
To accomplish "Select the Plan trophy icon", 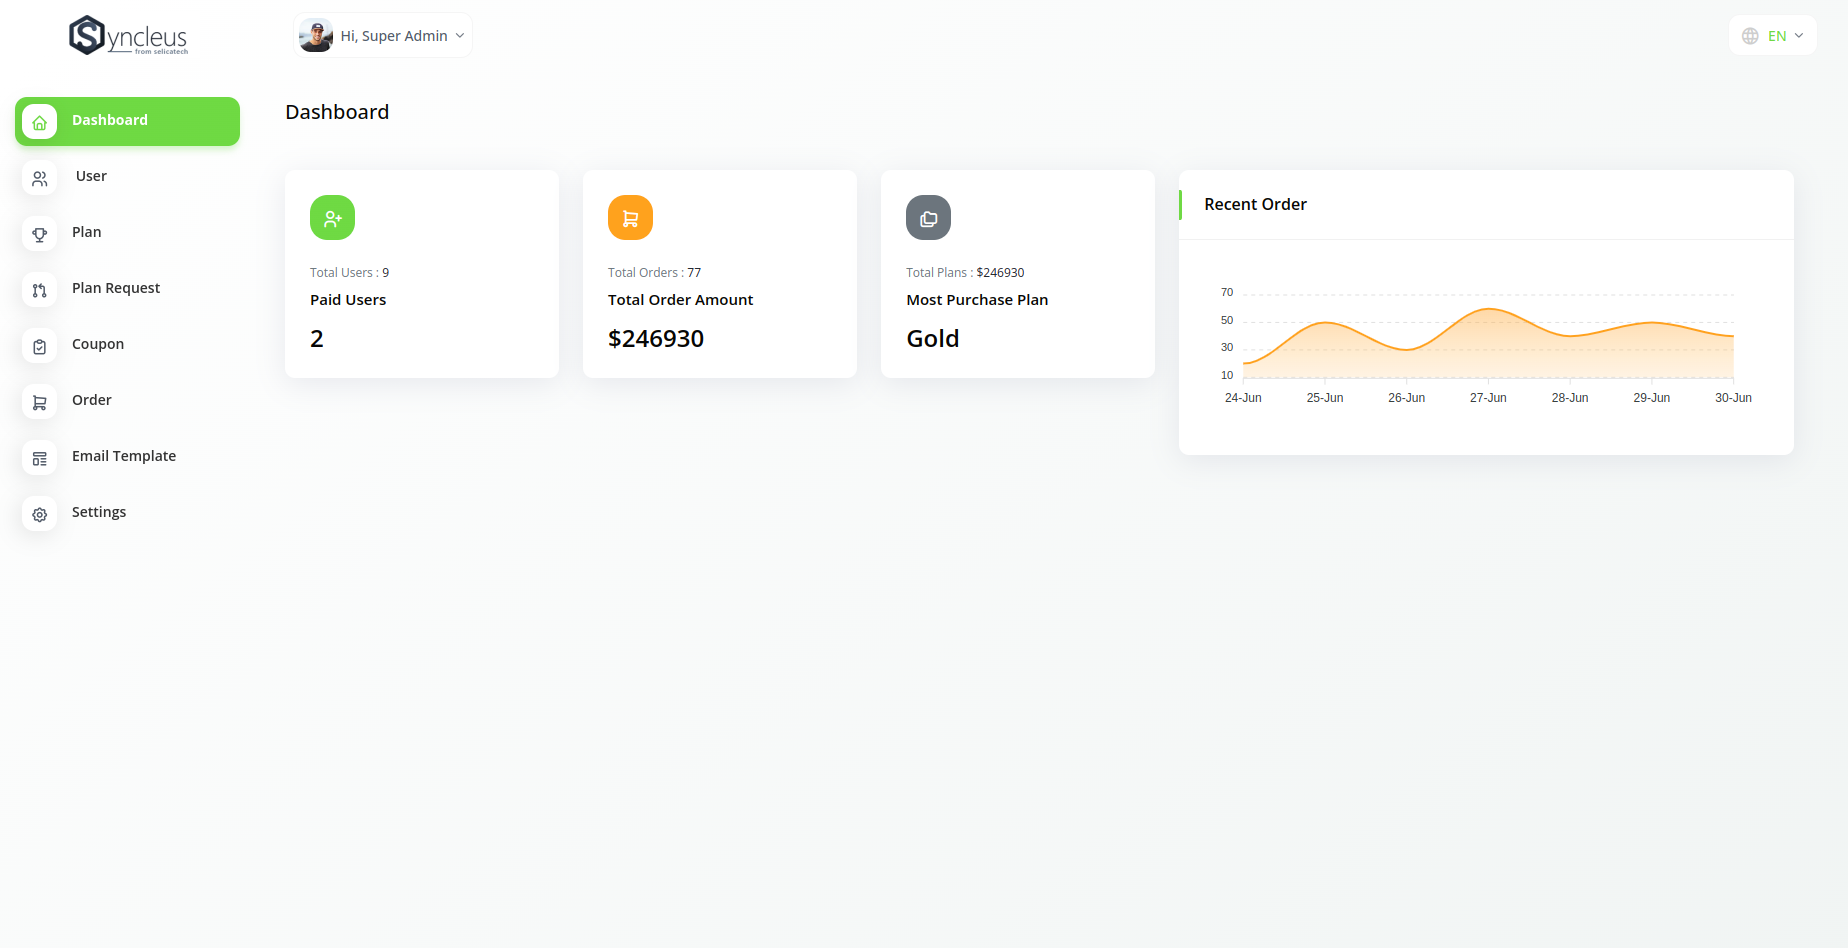I will 39,234.
